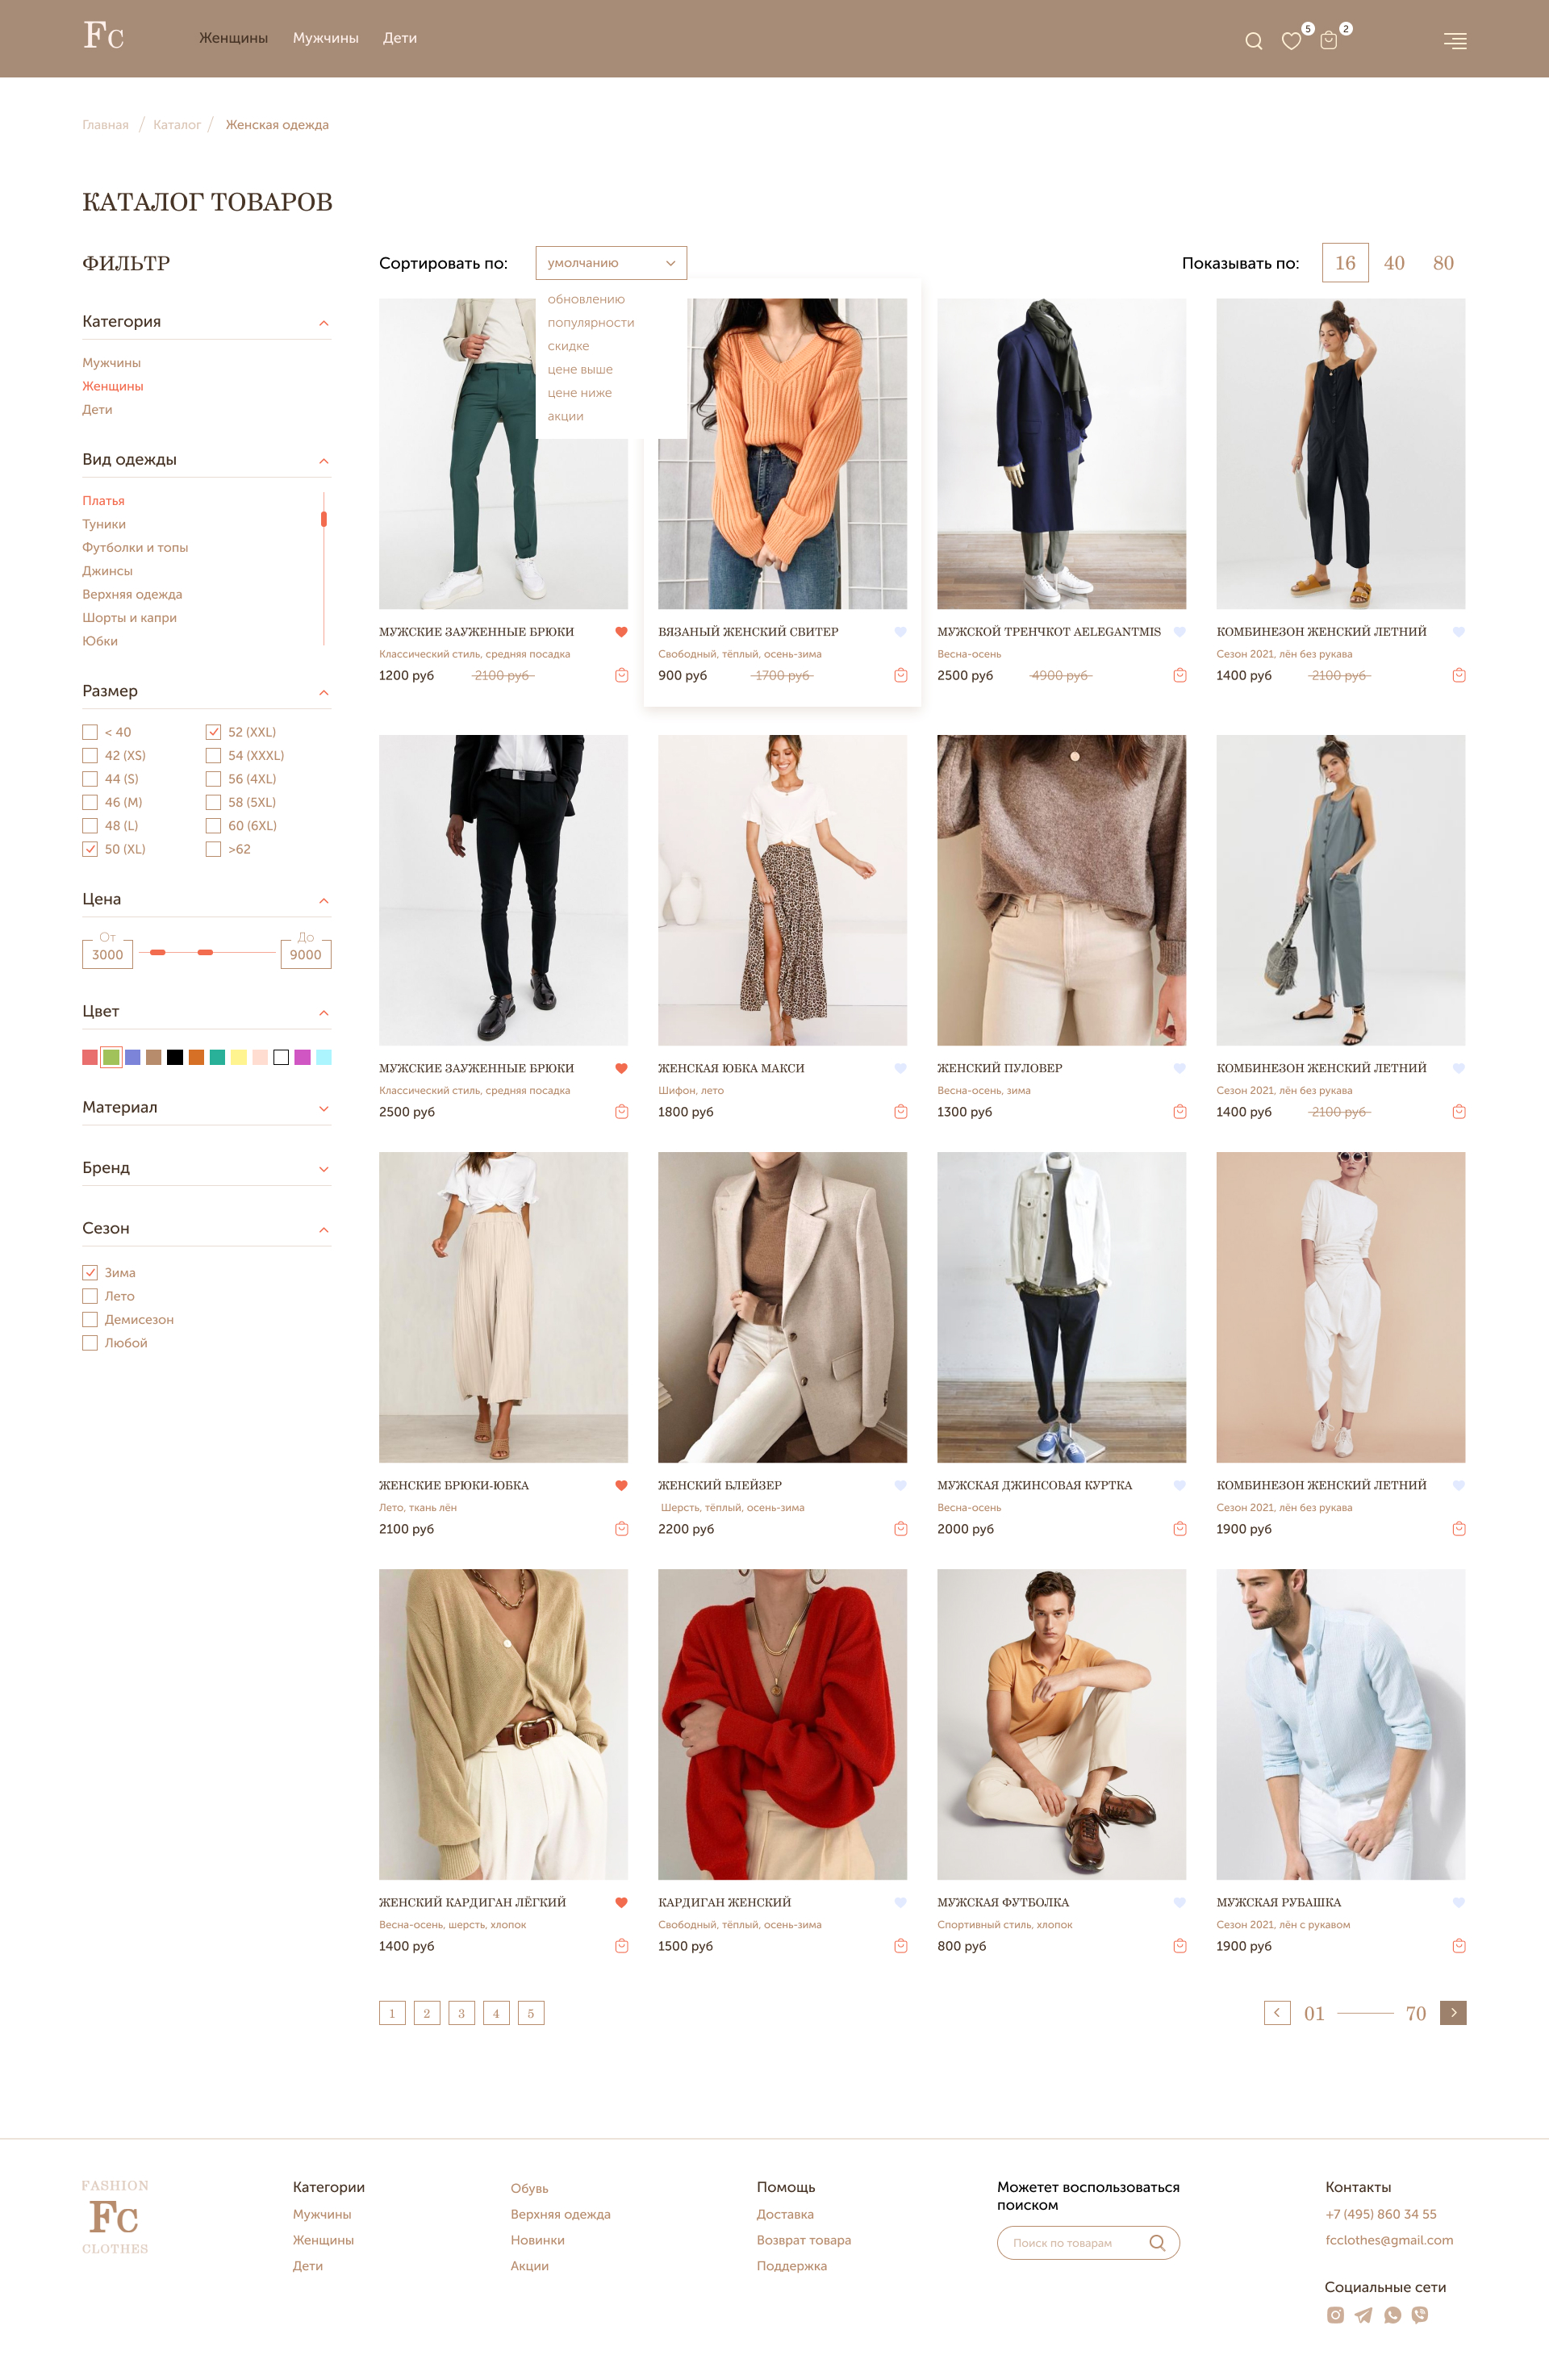Open the Женщины header menu item

click(x=233, y=38)
